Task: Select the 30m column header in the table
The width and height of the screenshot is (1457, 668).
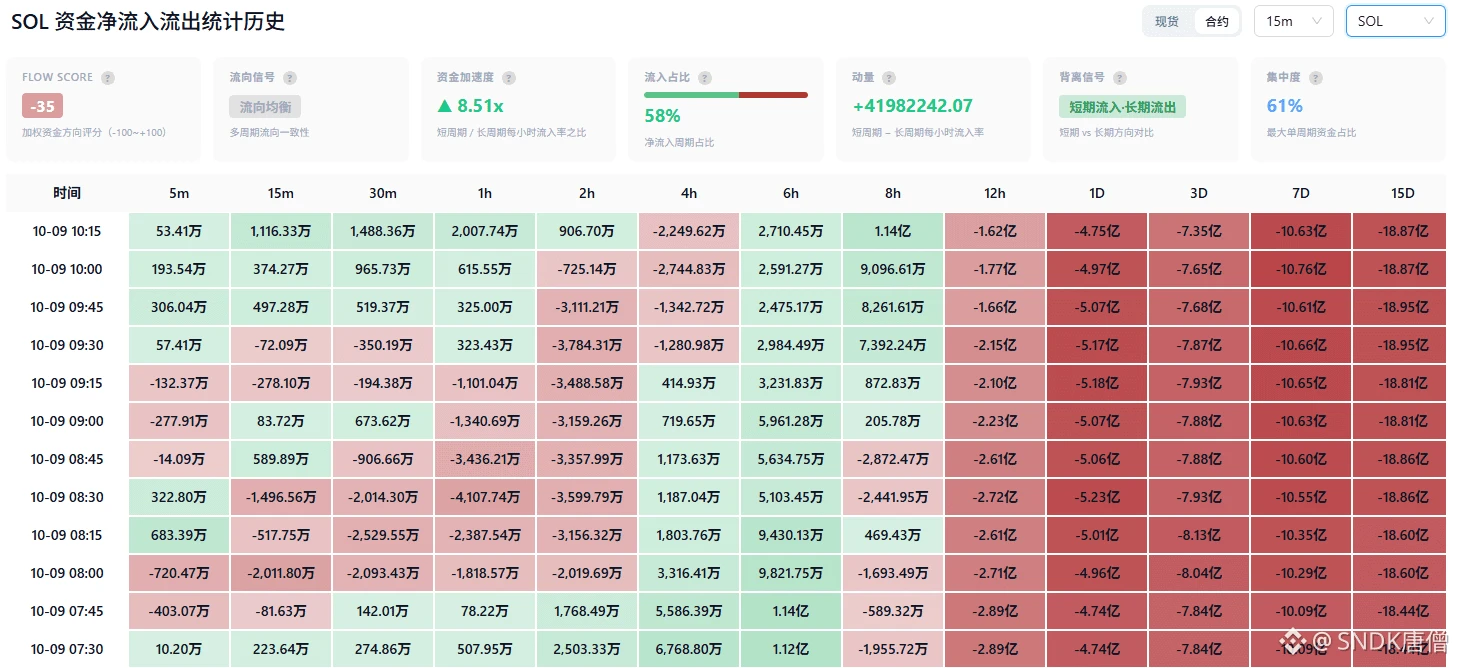Action: (383, 193)
